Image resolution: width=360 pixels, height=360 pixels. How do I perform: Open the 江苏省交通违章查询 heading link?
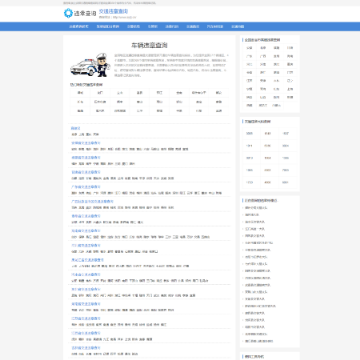[x=86, y=319]
